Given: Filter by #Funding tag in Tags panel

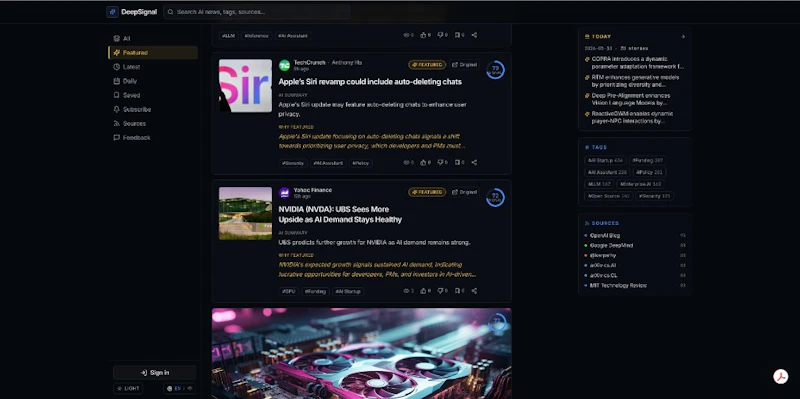Looking at the screenshot, I should pos(648,160).
